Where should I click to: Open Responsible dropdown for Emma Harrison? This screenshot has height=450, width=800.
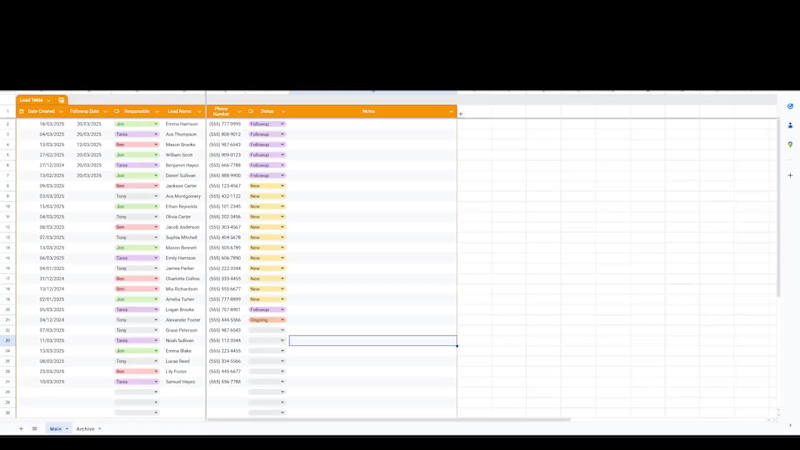[x=156, y=124]
